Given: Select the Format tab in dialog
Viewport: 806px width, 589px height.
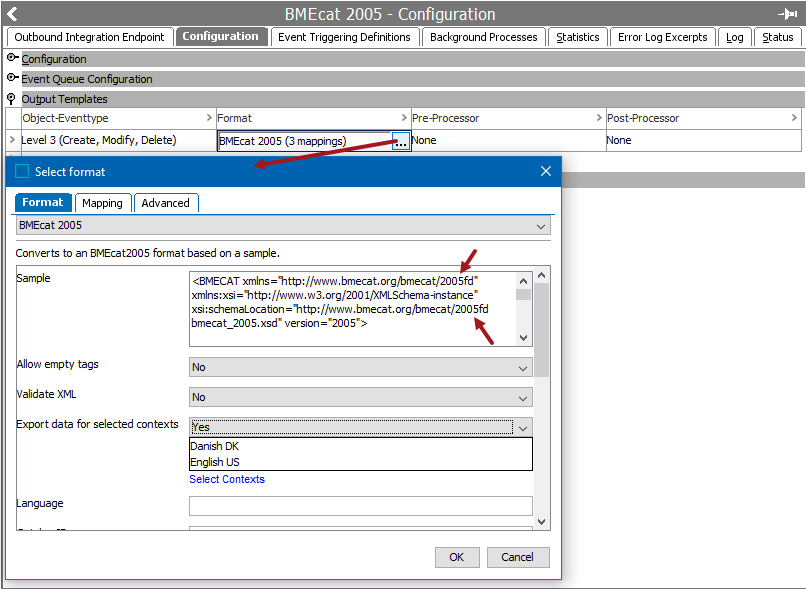Looking at the screenshot, I should click(x=43, y=203).
